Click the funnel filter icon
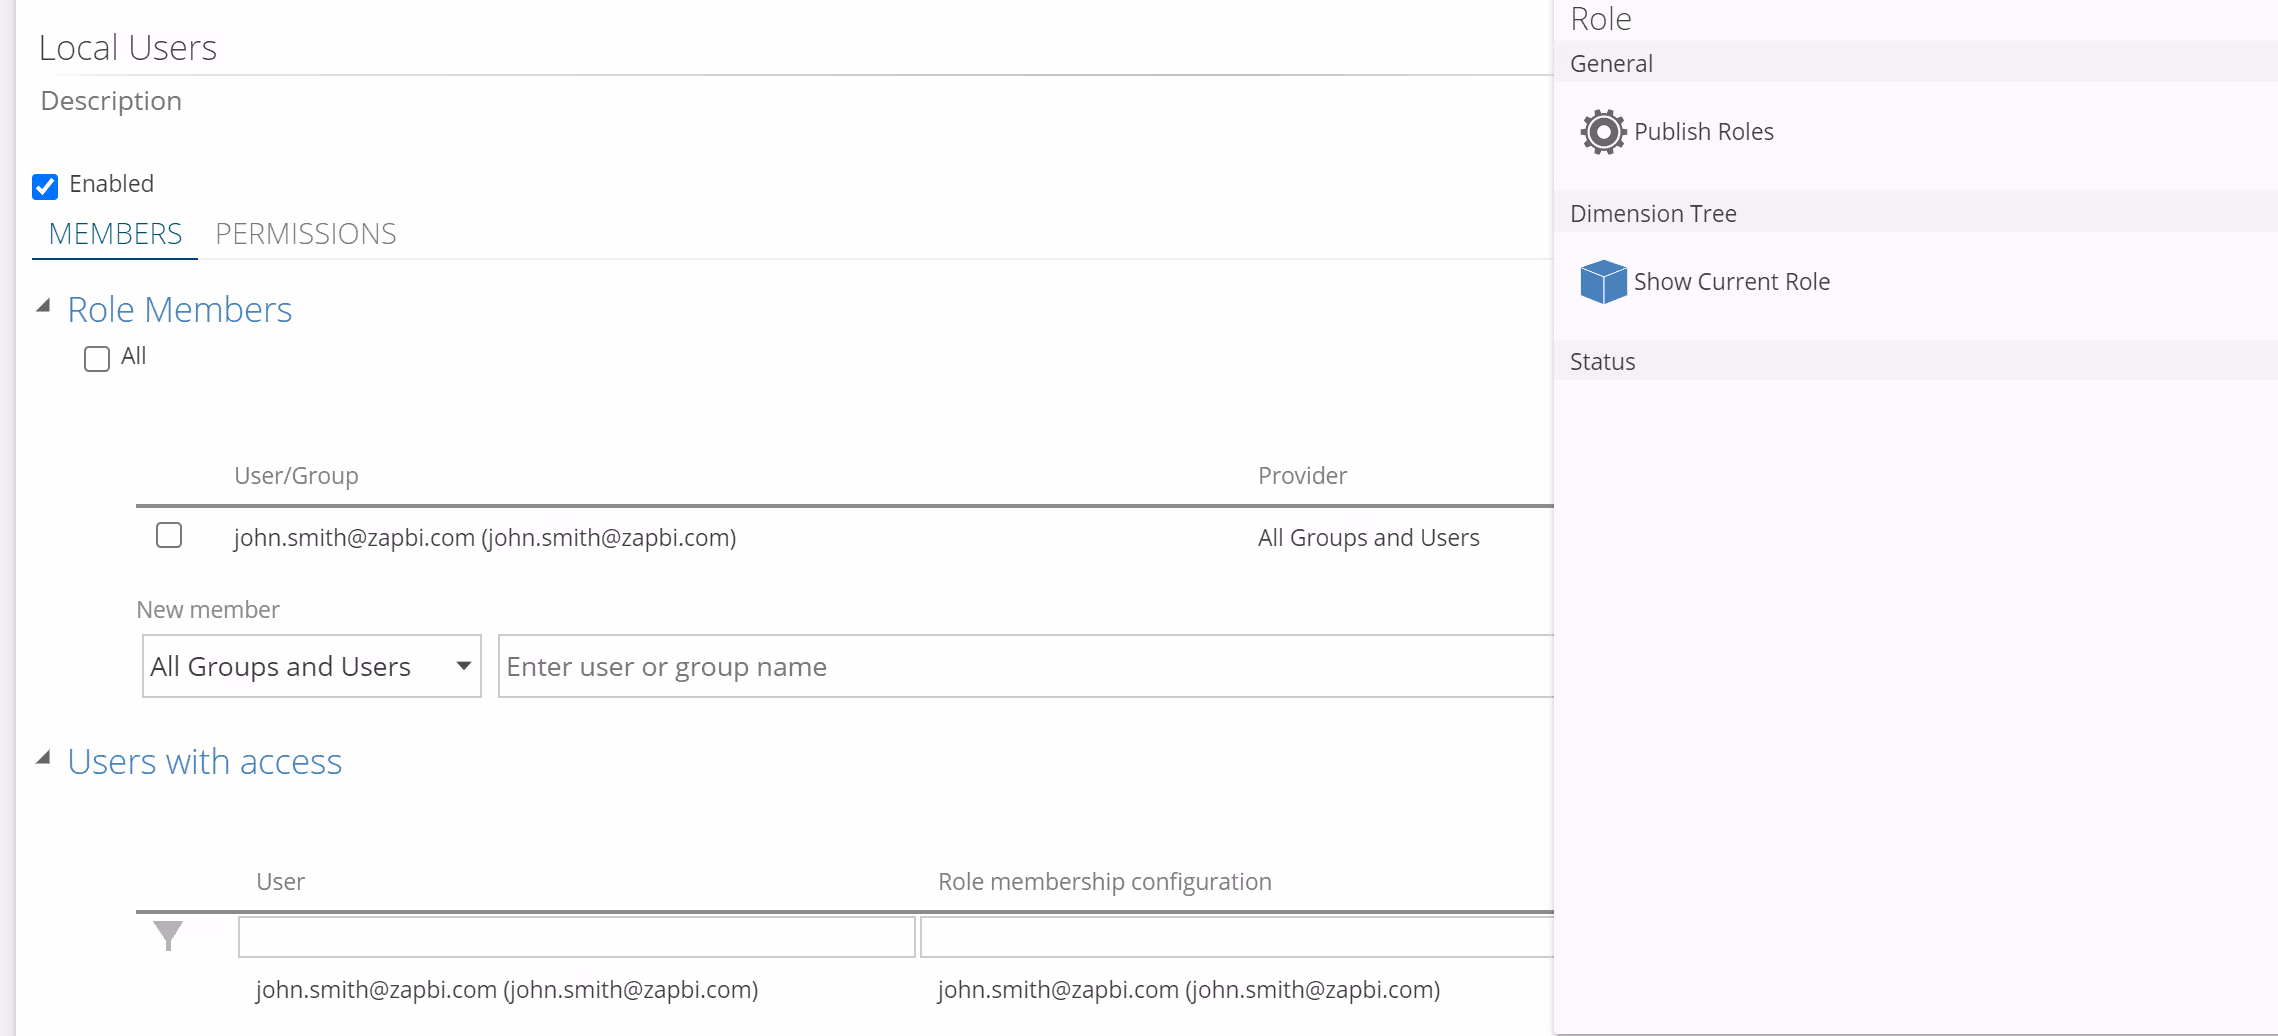Viewport: 2278px width, 1036px height. point(168,936)
